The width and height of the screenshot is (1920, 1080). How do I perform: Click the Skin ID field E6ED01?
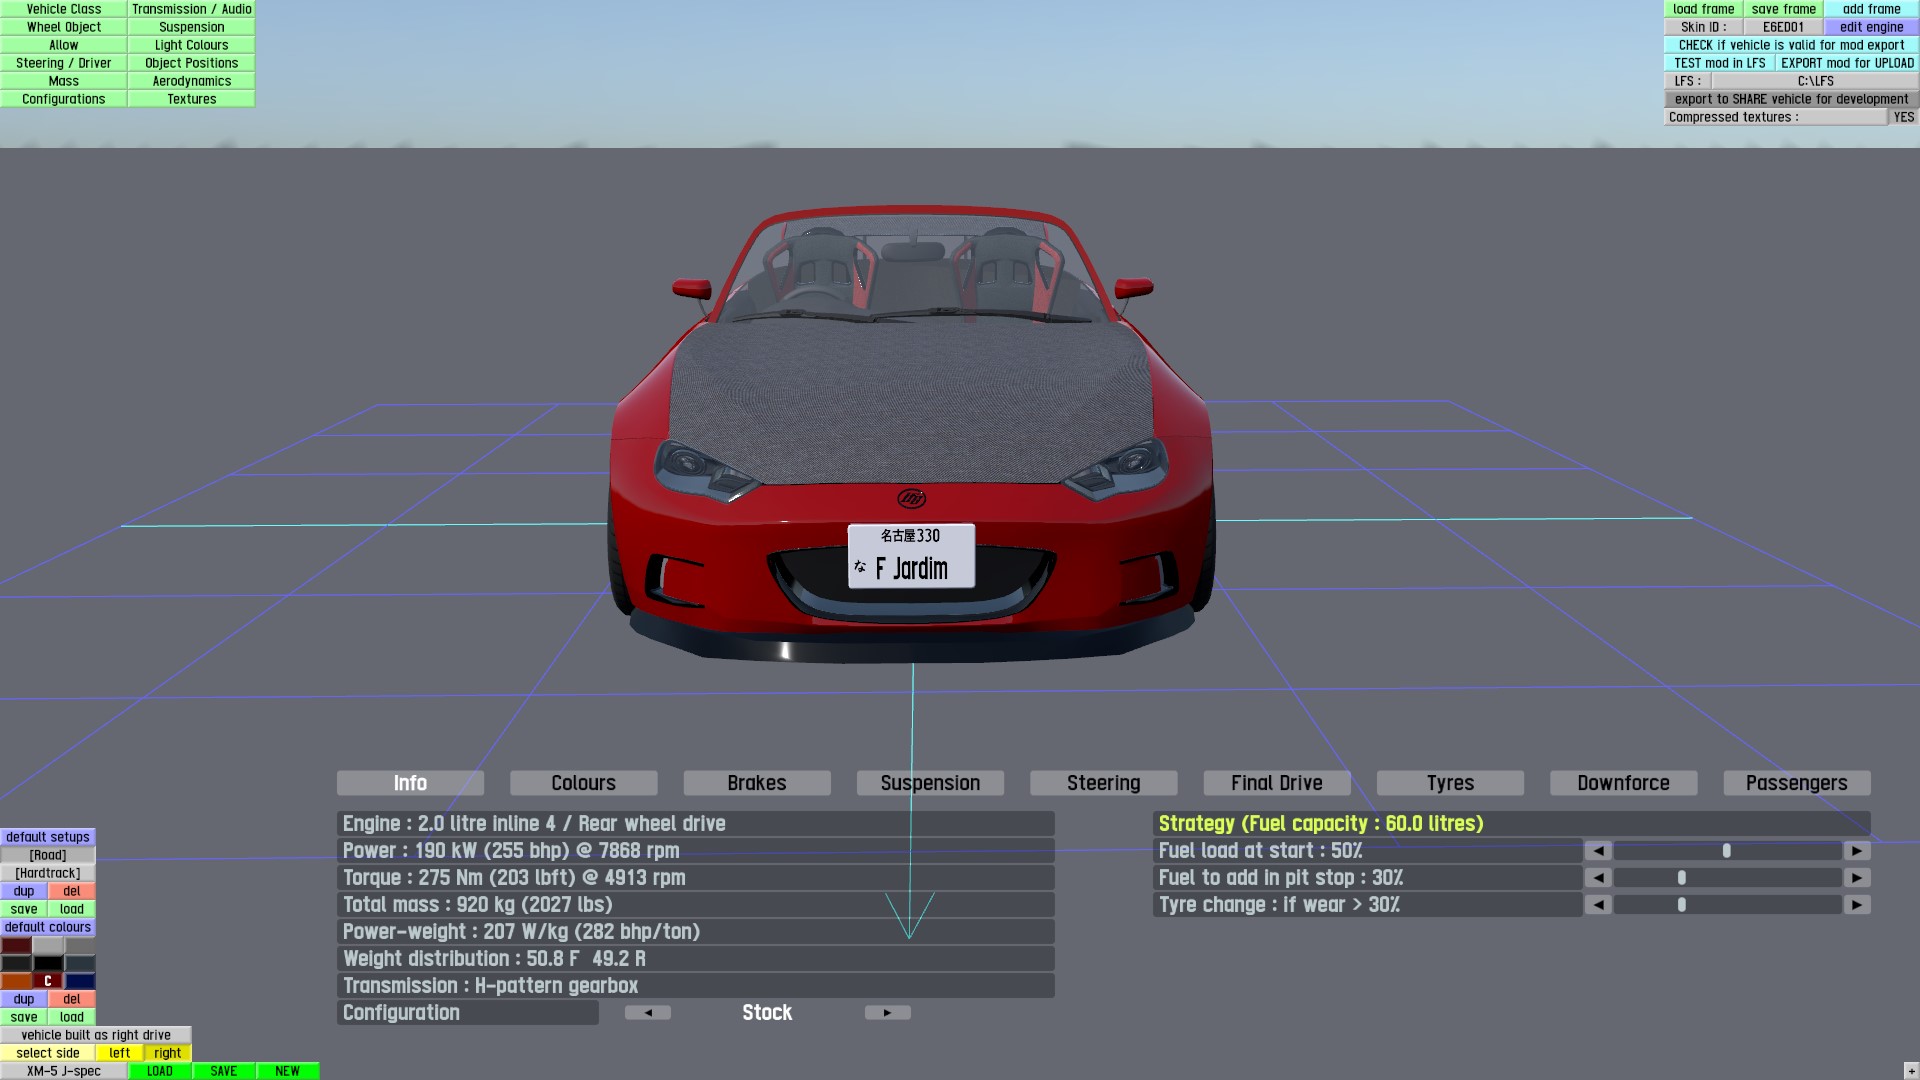click(1783, 27)
